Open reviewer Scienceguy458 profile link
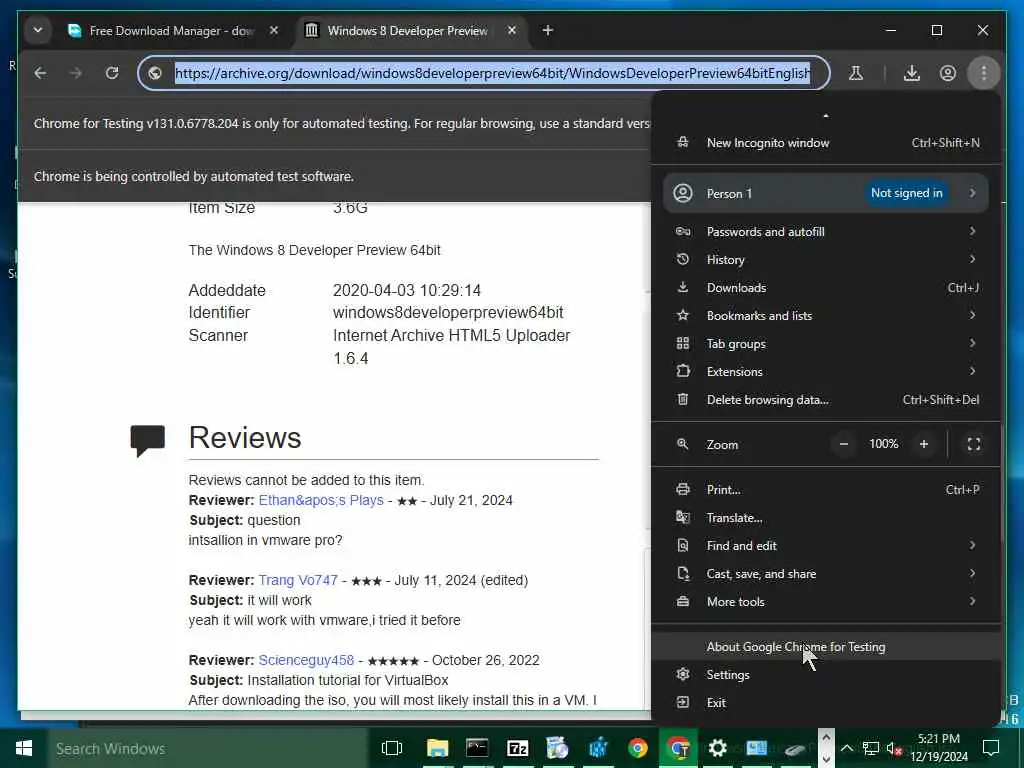 (x=306, y=660)
